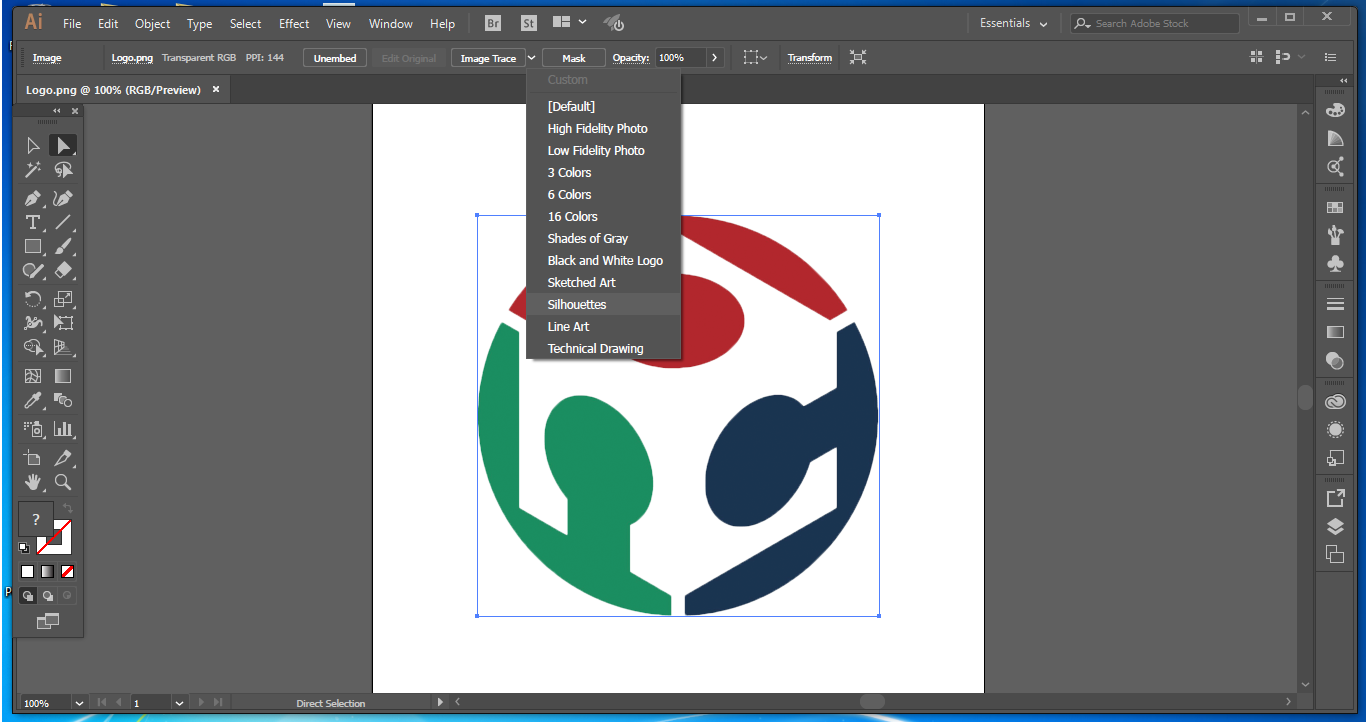Activate the Hand tool
Image resolution: width=1366 pixels, height=722 pixels.
[33, 482]
